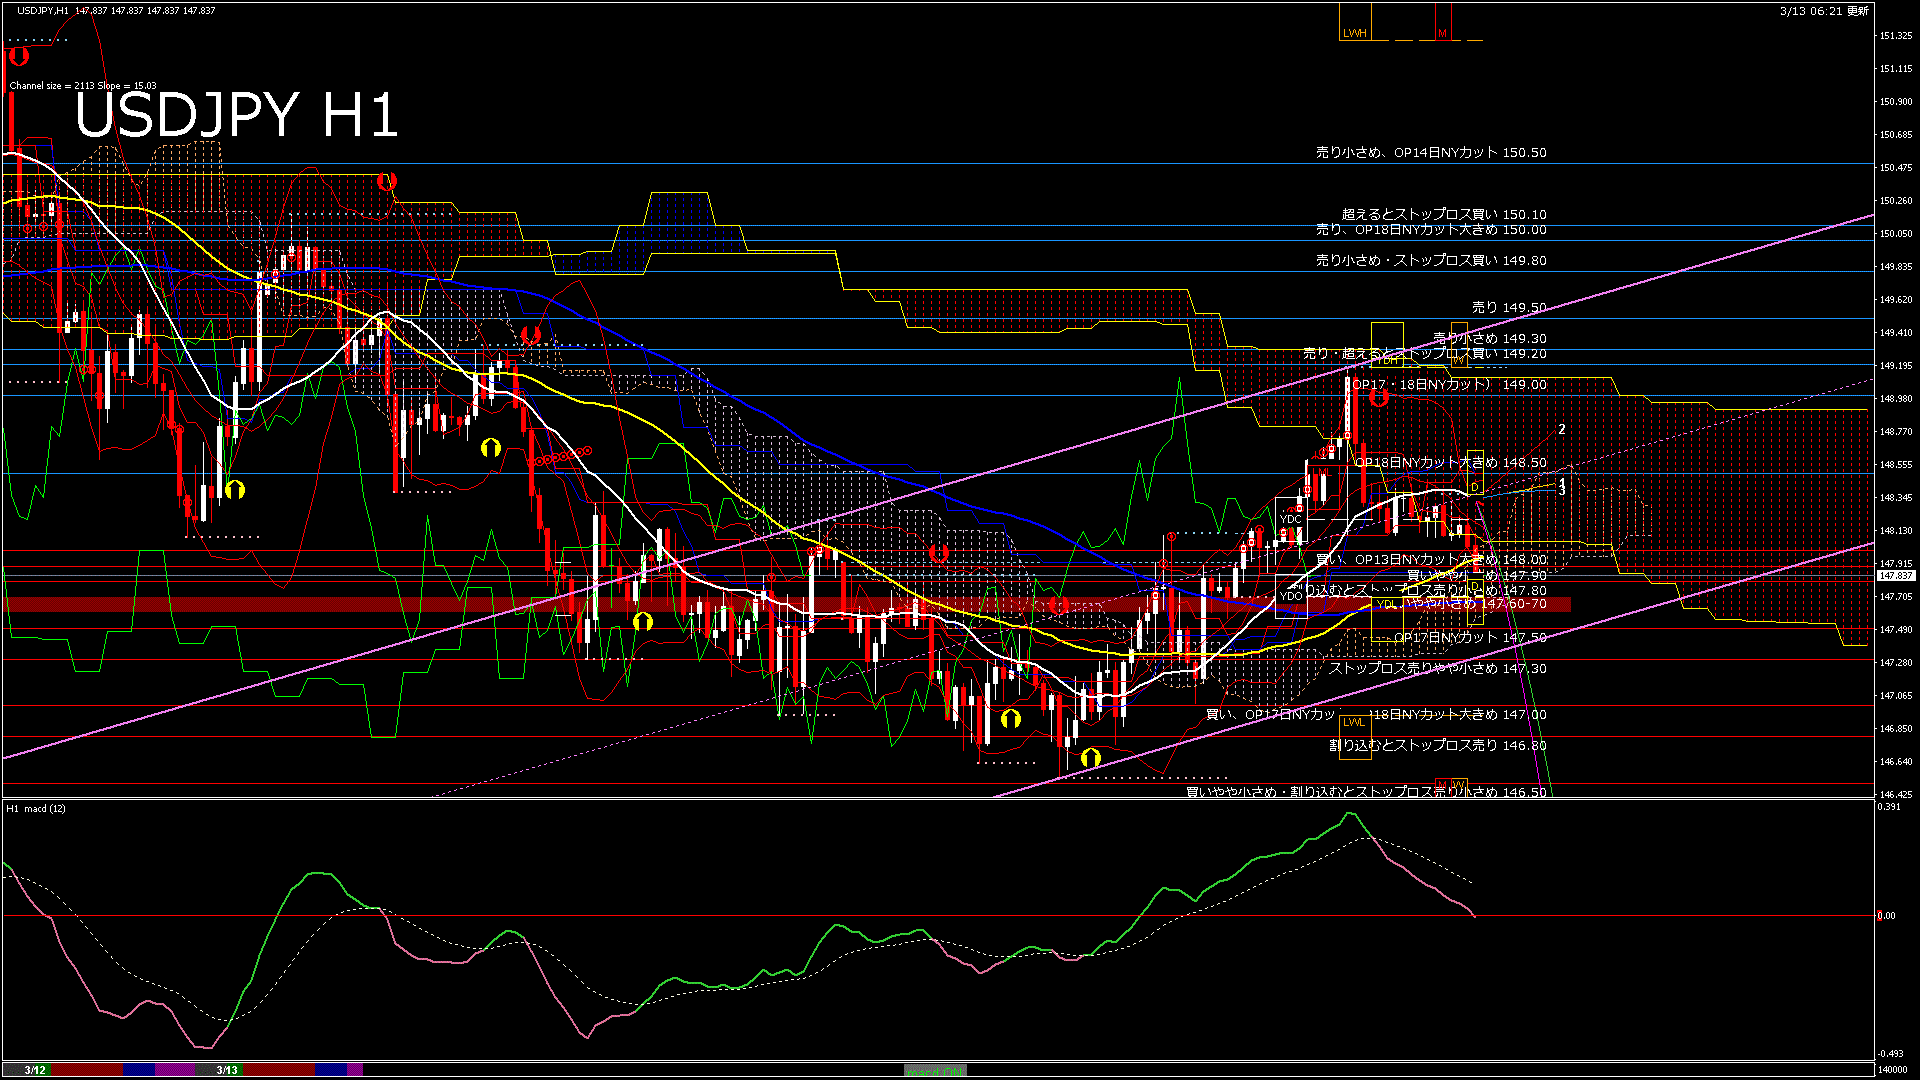1920x1080 pixels.
Task: Click the 3/13 date marker
Action: [x=227, y=1070]
